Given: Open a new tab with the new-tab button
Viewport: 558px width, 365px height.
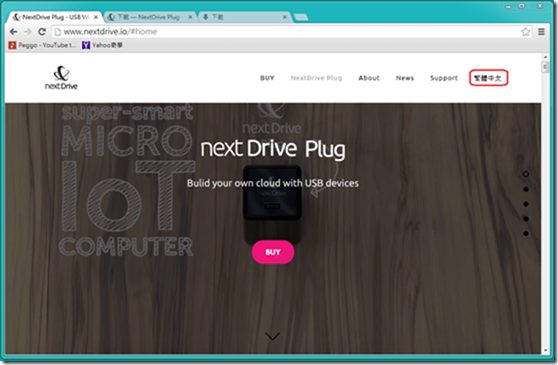Looking at the screenshot, I should (x=301, y=17).
